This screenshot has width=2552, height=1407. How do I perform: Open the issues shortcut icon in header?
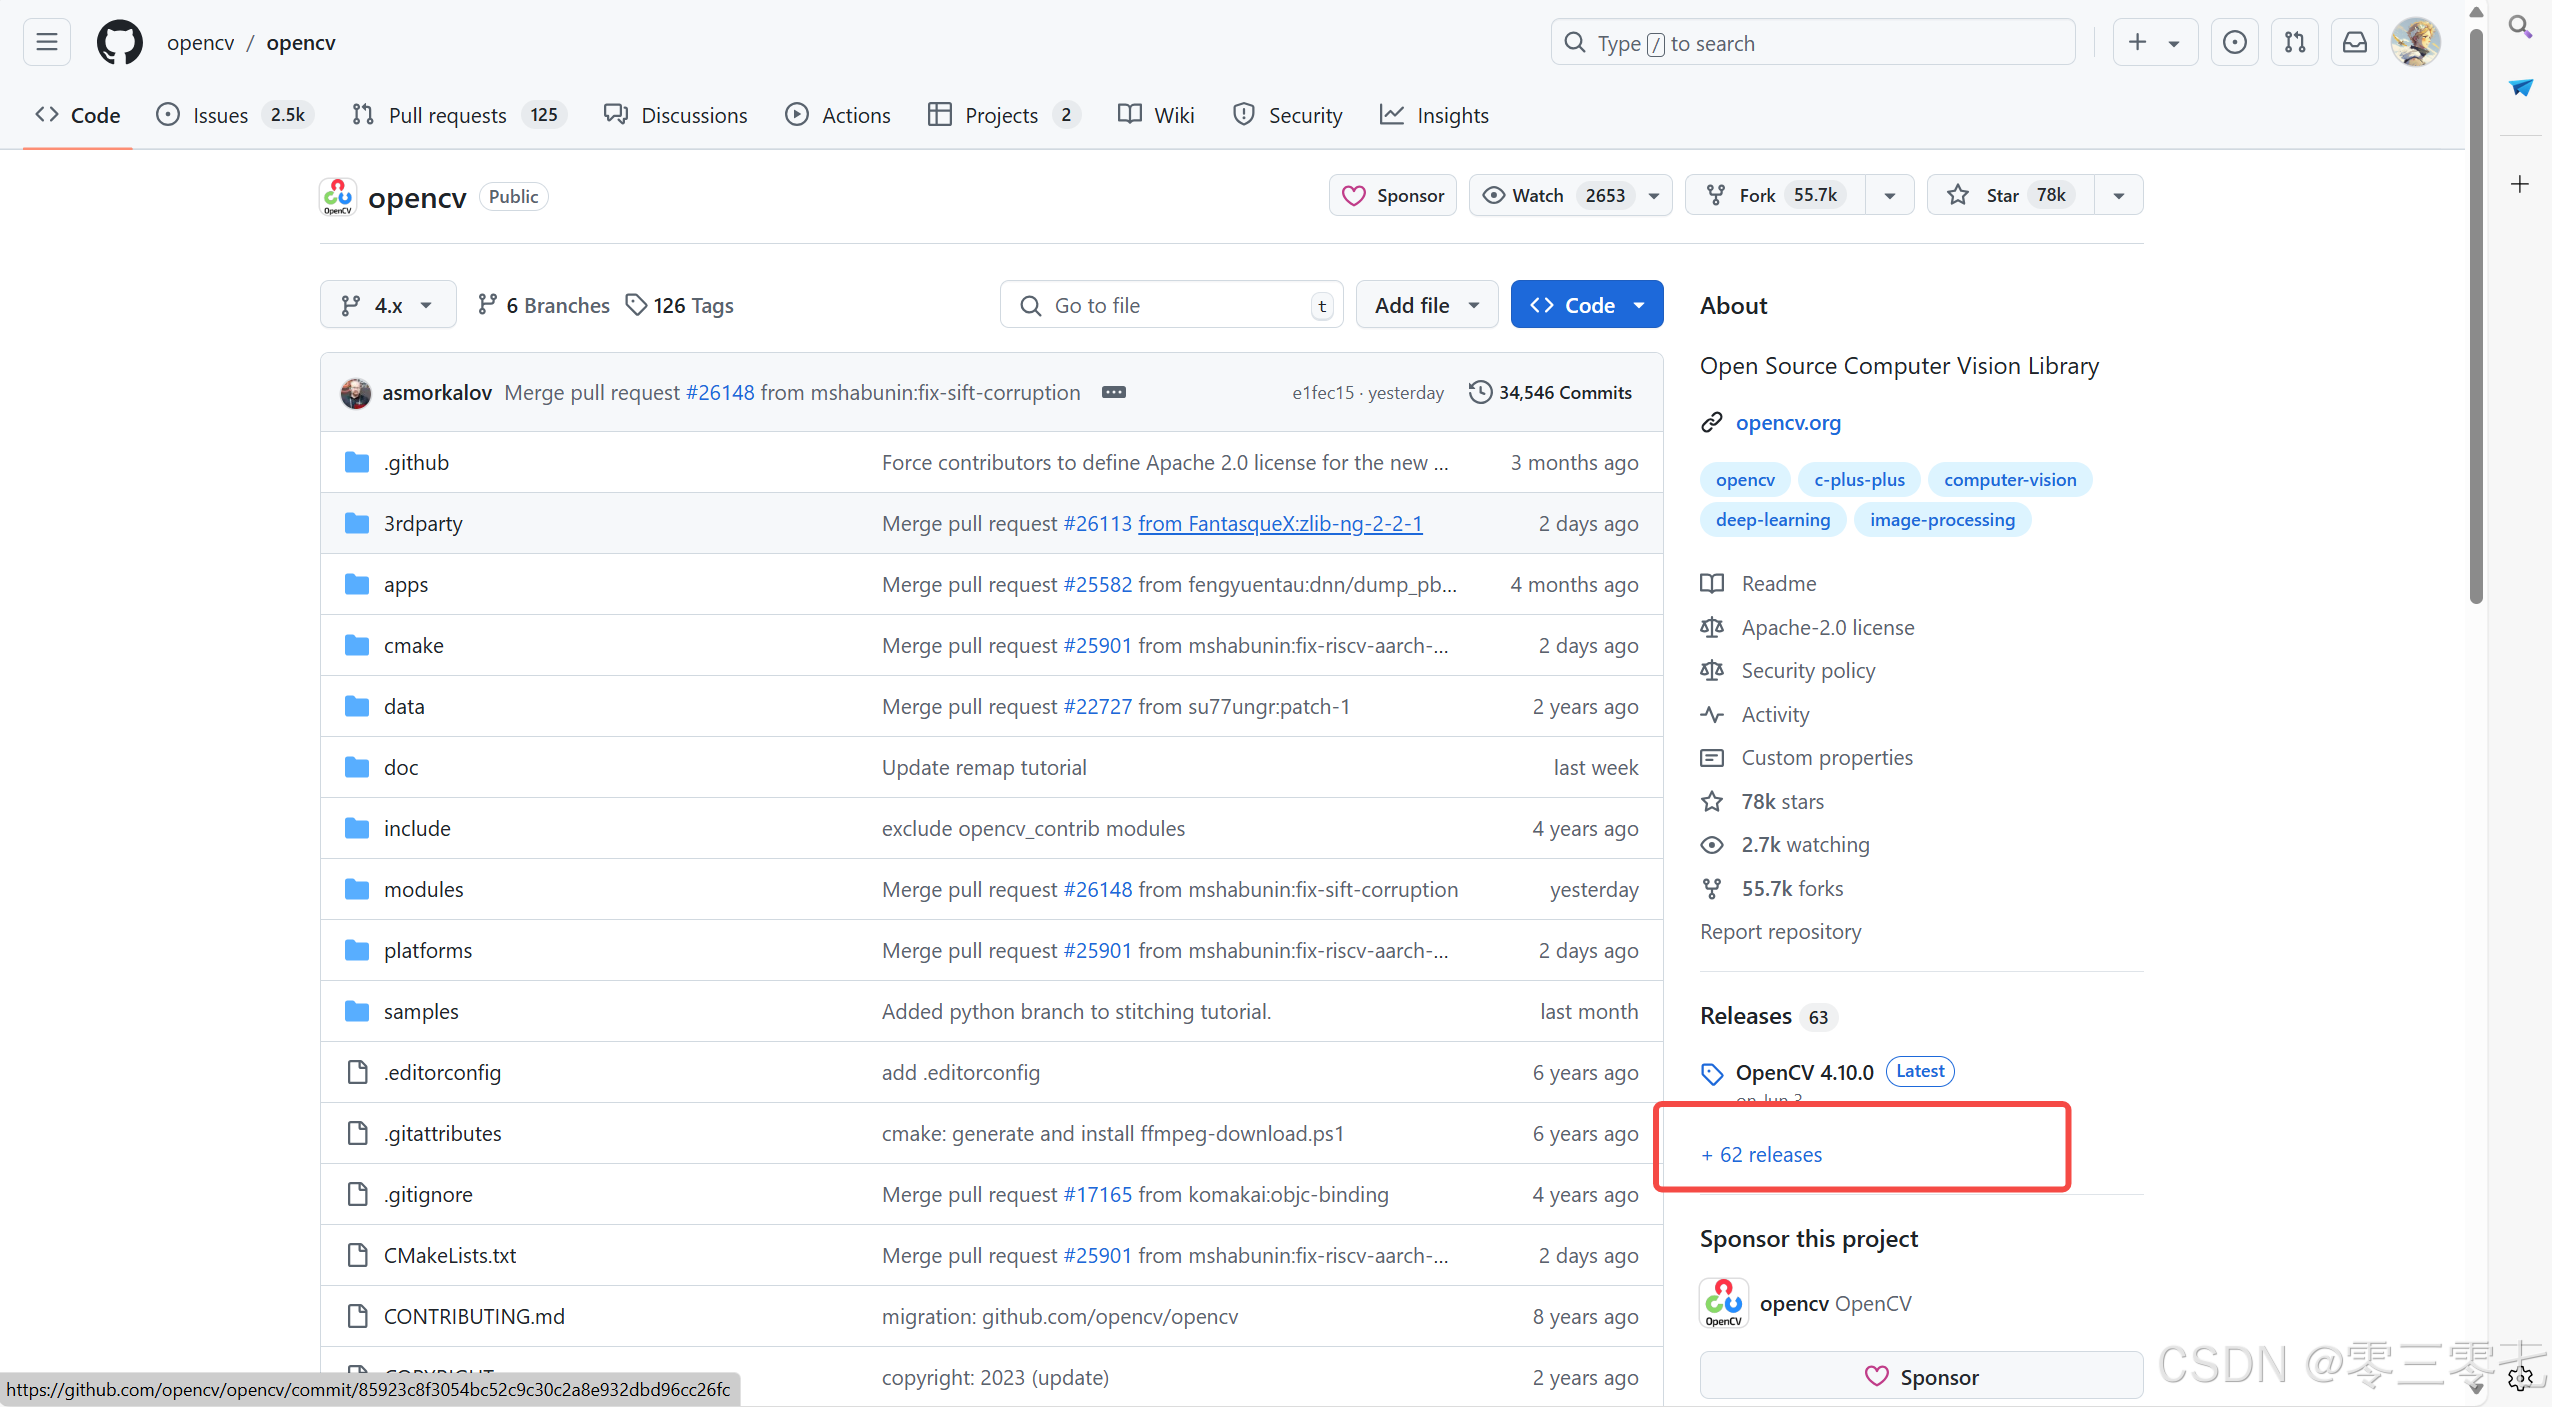[2234, 42]
